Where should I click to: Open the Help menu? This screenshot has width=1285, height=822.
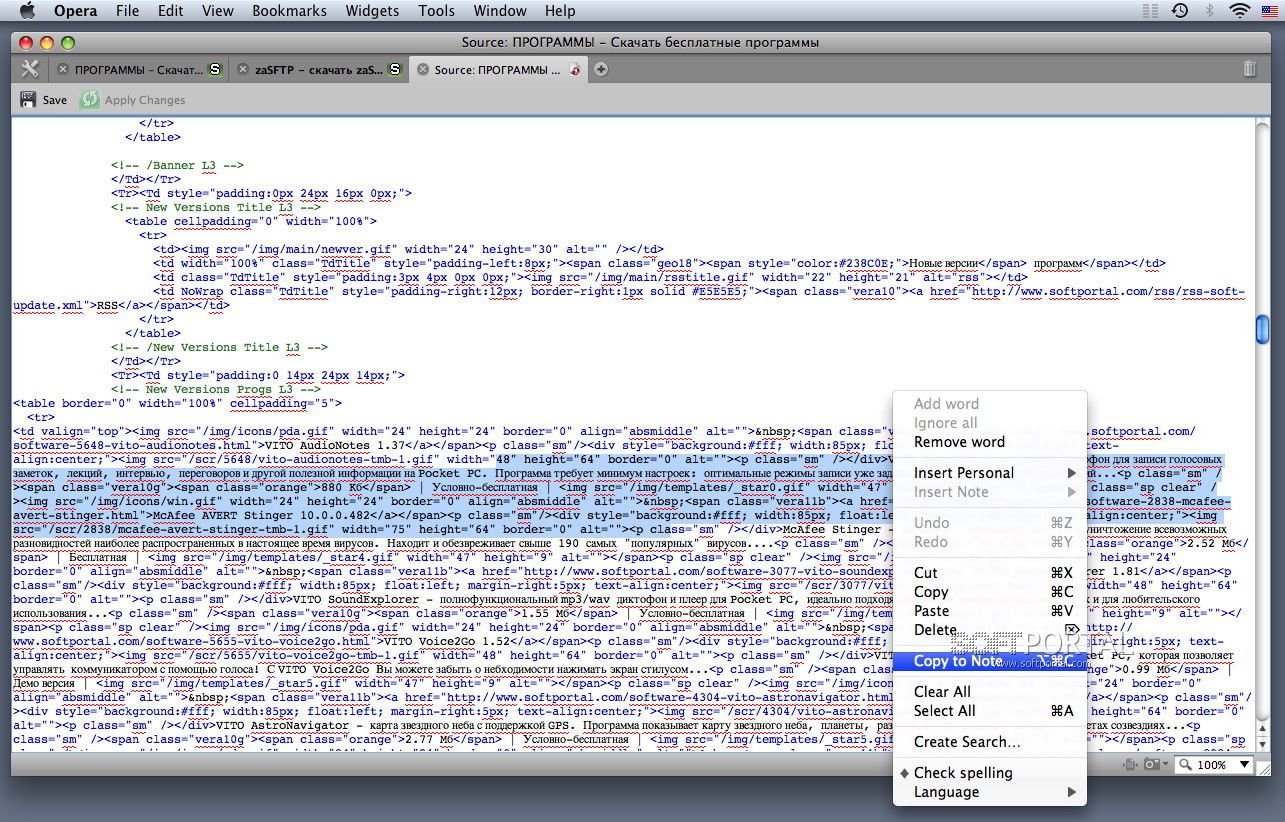[x=560, y=11]
